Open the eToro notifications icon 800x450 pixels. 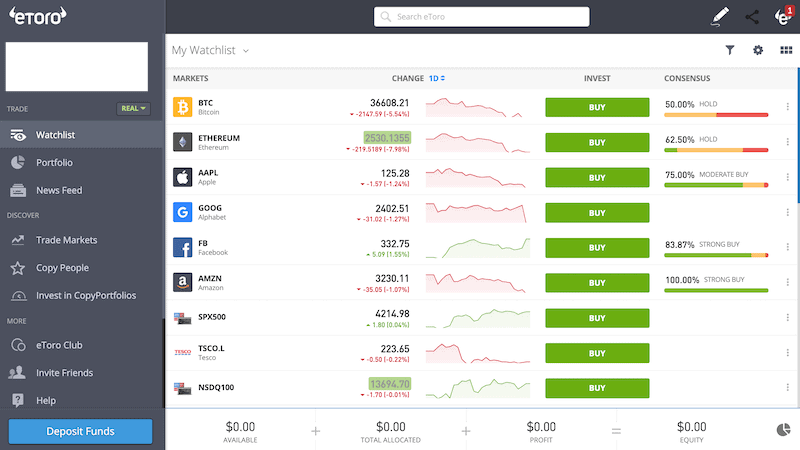coord(783,16)
